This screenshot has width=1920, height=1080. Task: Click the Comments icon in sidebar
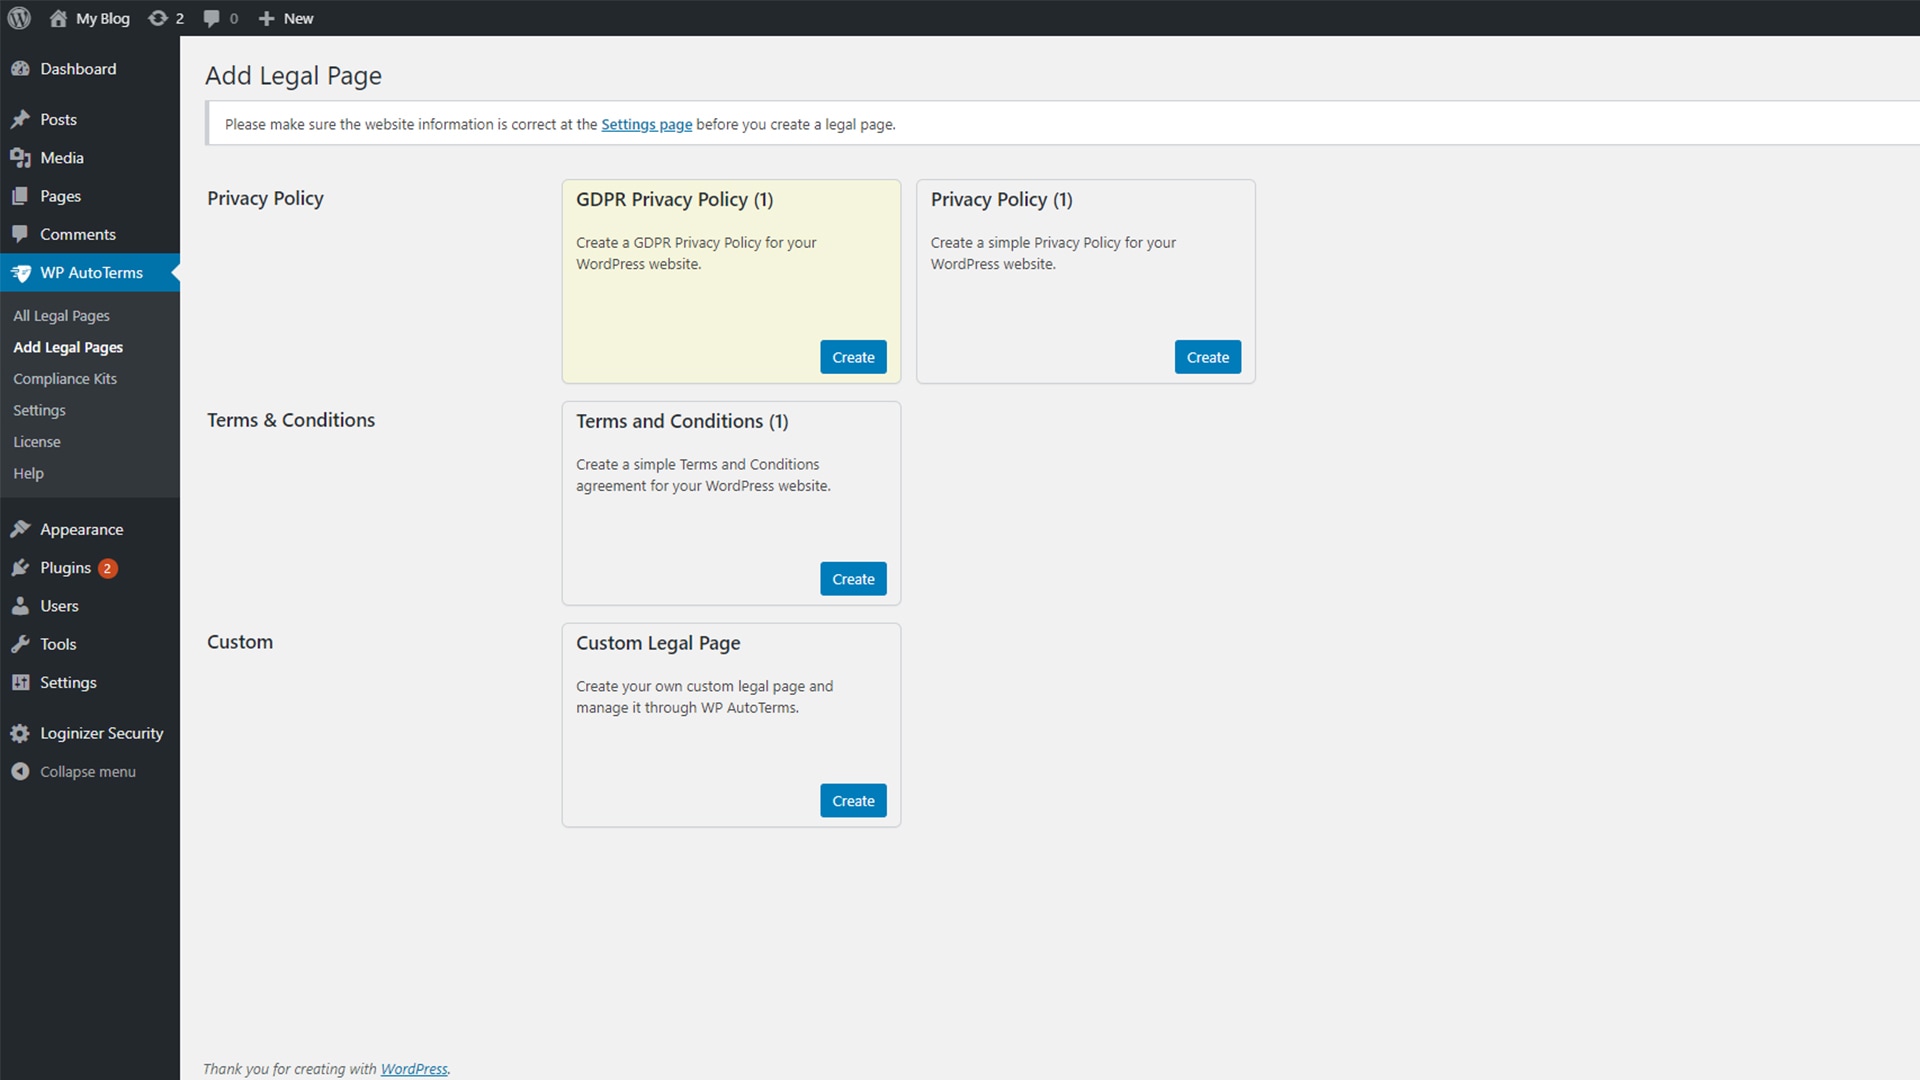coord(20,233)
